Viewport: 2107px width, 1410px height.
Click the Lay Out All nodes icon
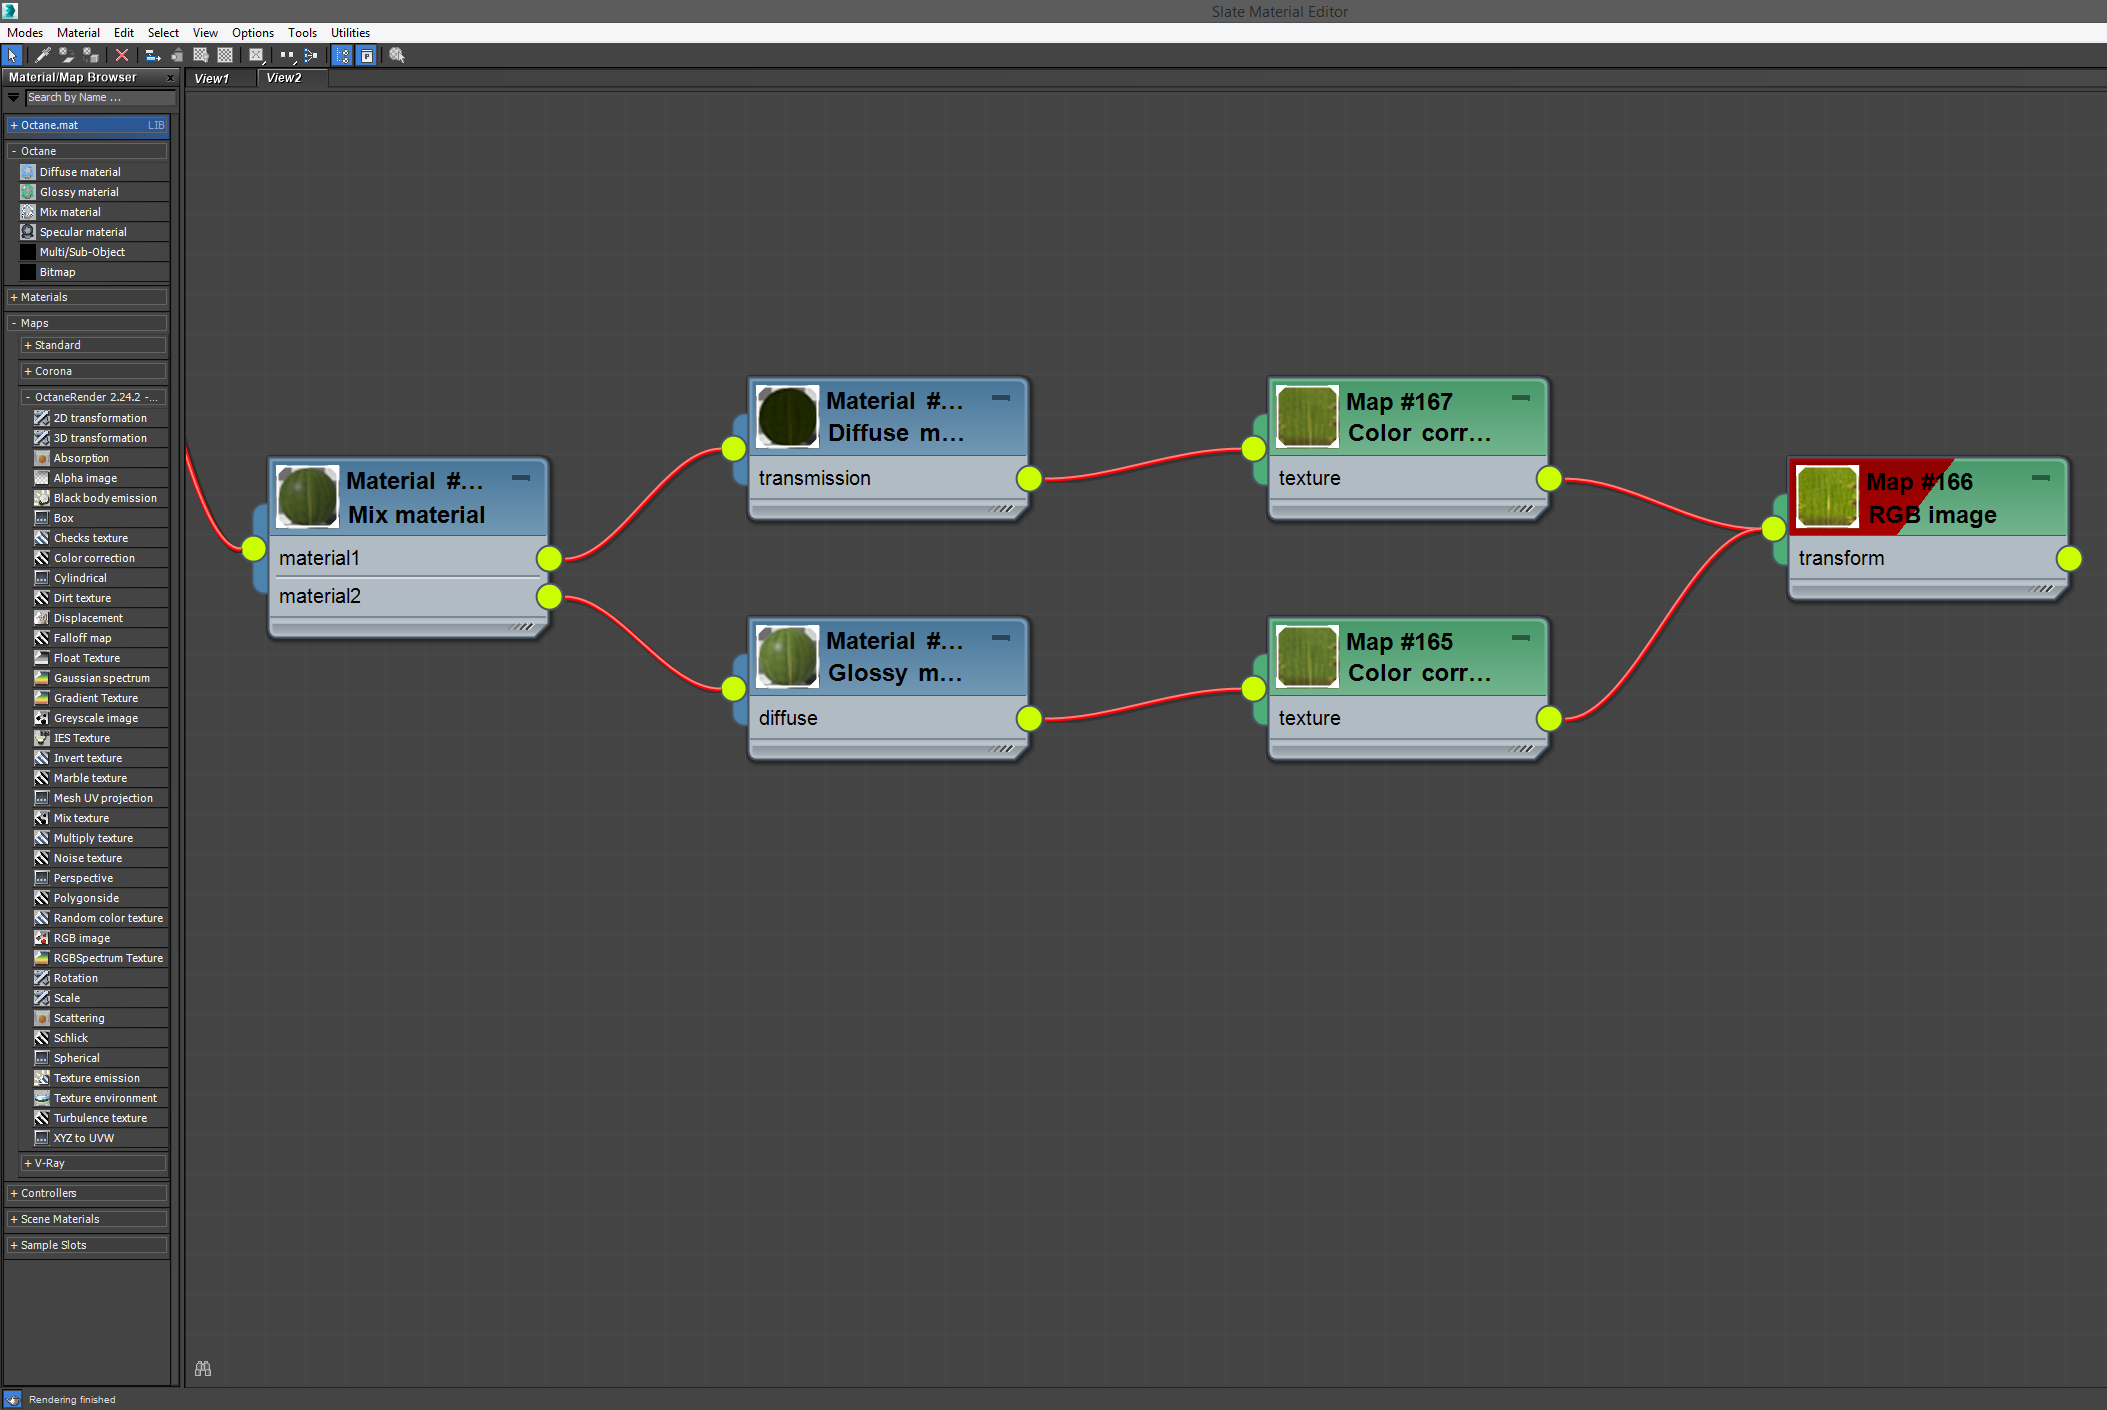pyautogui.click(x=288, y=56)
